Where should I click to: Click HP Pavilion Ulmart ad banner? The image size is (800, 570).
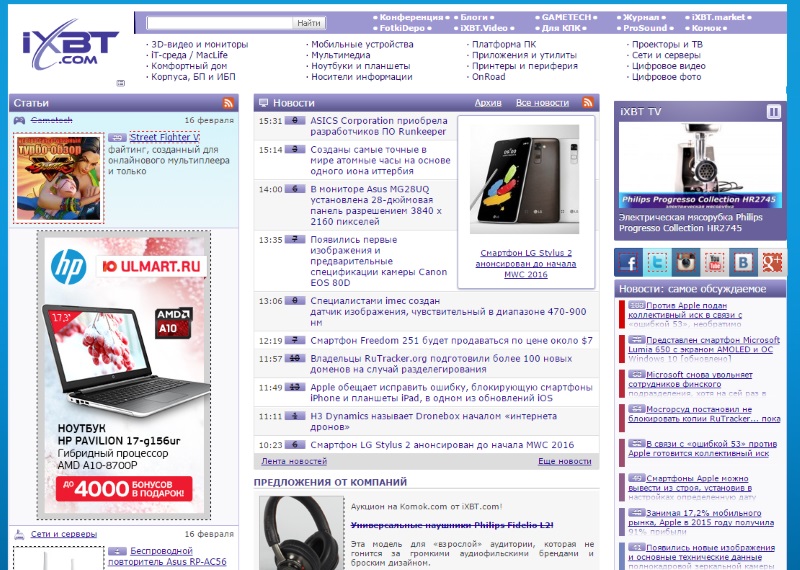pos(124,375)
